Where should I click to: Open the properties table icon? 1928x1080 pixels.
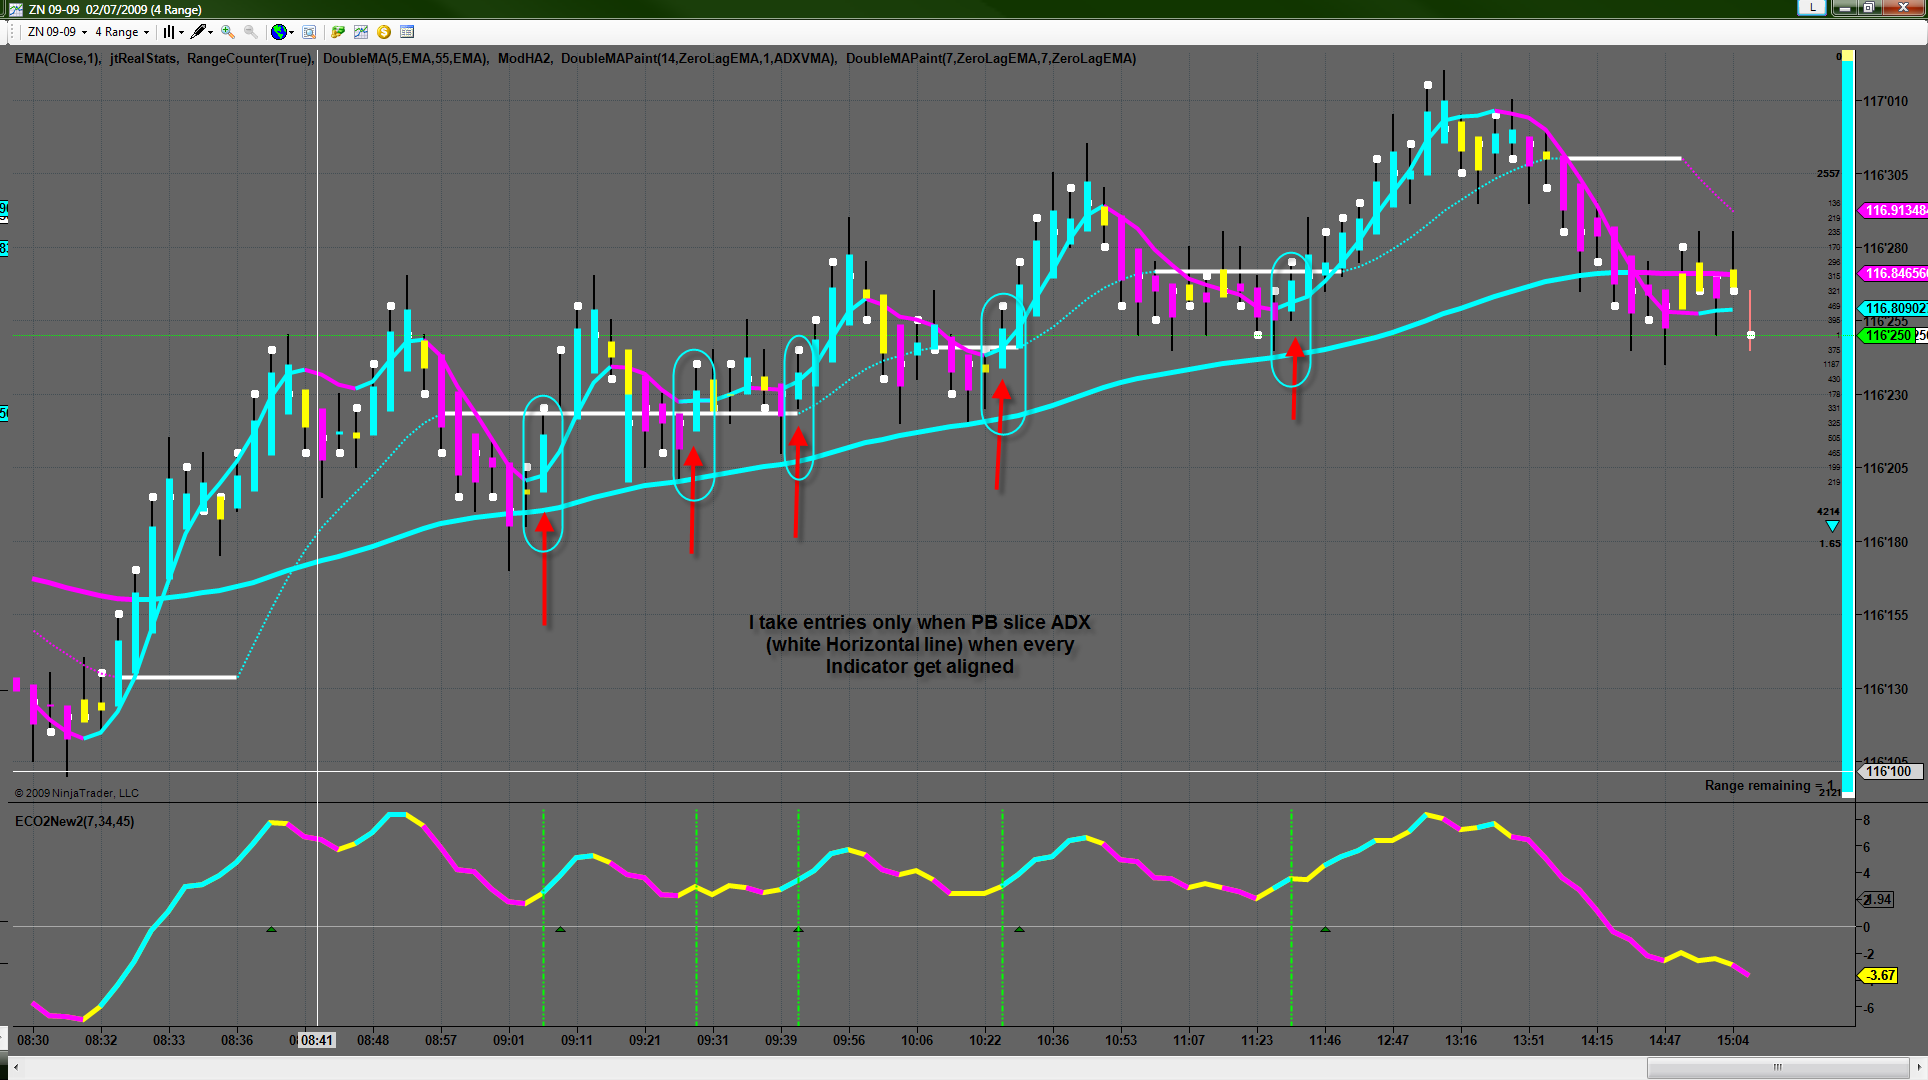(x=407, y=32)
